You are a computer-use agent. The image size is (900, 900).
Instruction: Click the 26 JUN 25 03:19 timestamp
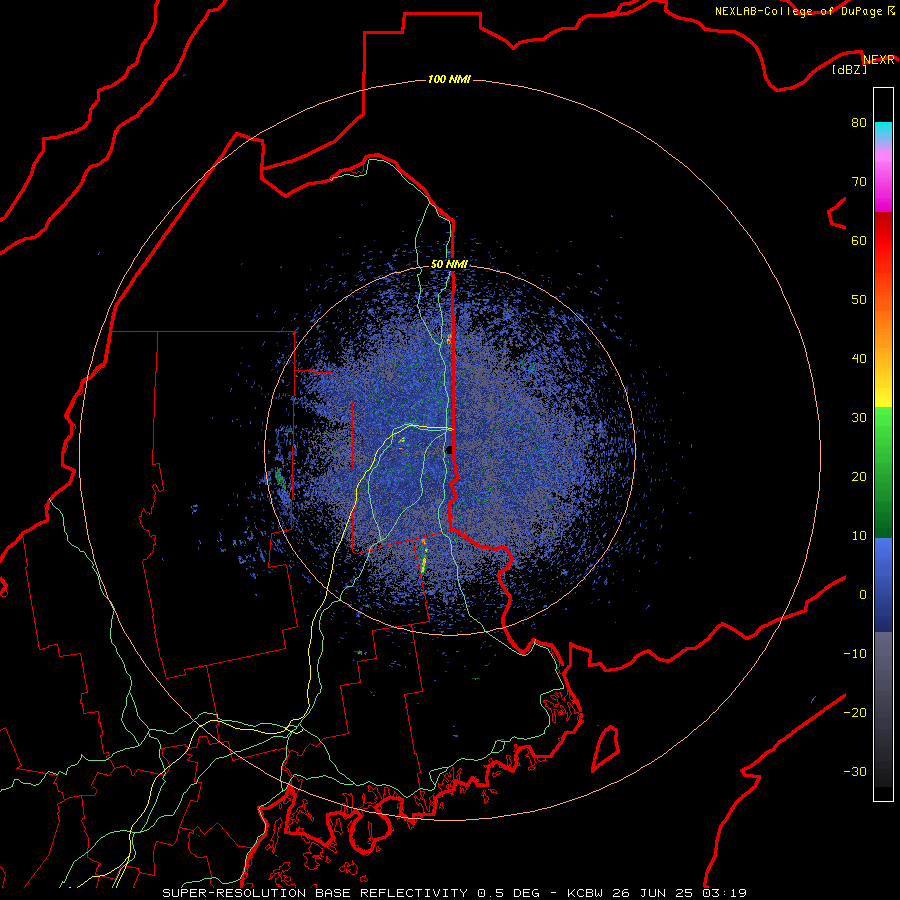(679, 893)
